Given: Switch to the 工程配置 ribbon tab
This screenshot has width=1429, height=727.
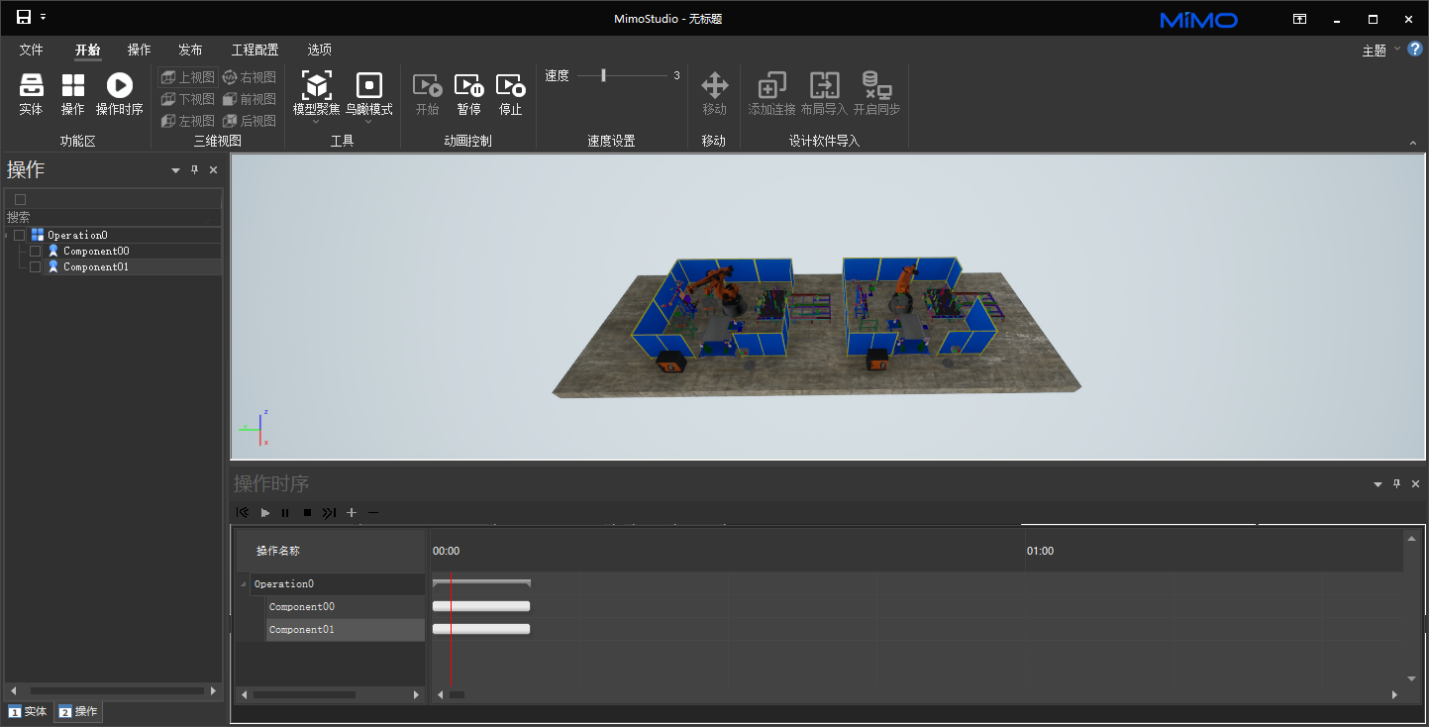Looking at the screenshot, I should (255, 50).
